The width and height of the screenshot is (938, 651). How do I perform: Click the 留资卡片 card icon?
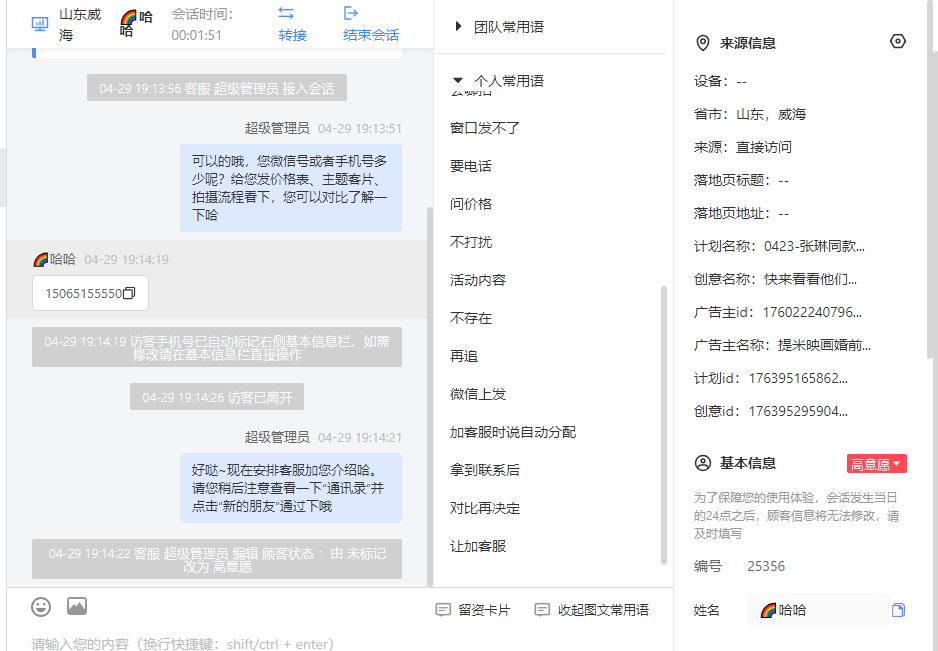[x=443, y=610]
